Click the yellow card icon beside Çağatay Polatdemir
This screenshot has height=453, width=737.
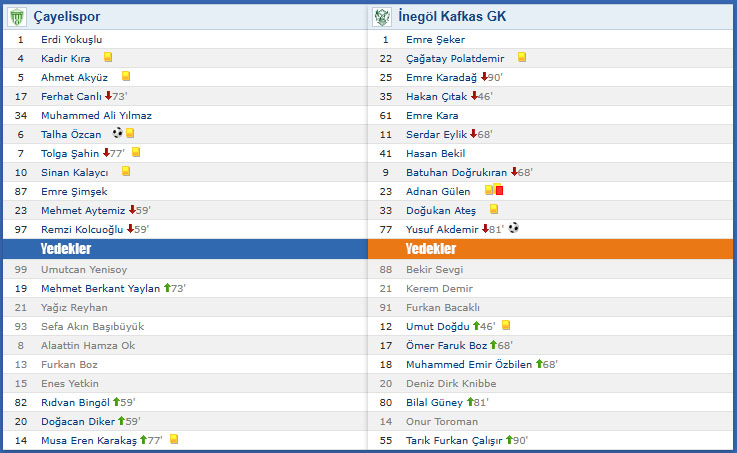(x=522, y=57)
